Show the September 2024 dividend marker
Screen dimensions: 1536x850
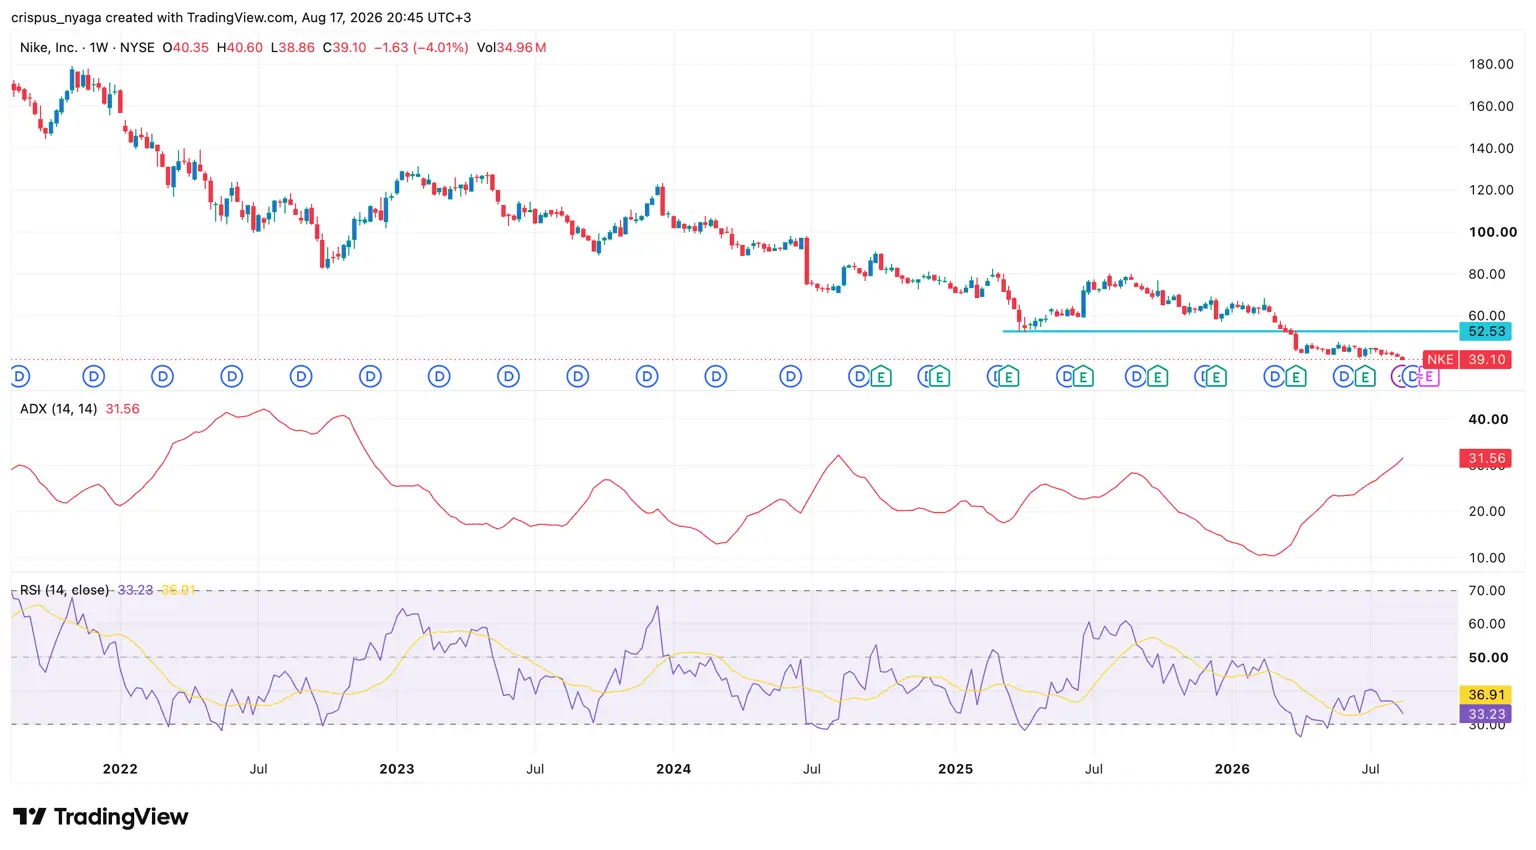[858, 377]
